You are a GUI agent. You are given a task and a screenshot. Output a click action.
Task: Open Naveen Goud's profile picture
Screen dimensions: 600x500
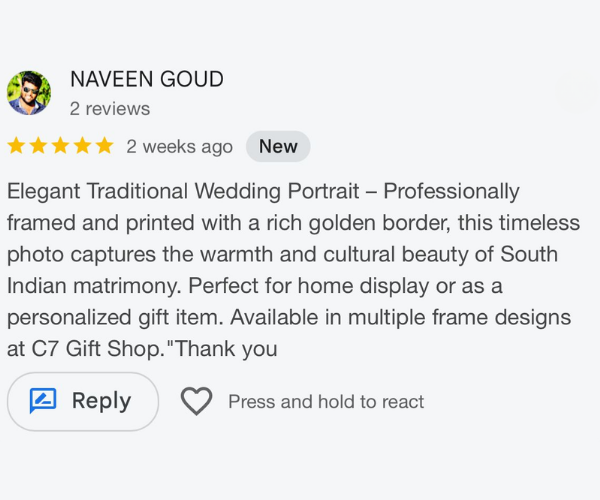[29, 93]
